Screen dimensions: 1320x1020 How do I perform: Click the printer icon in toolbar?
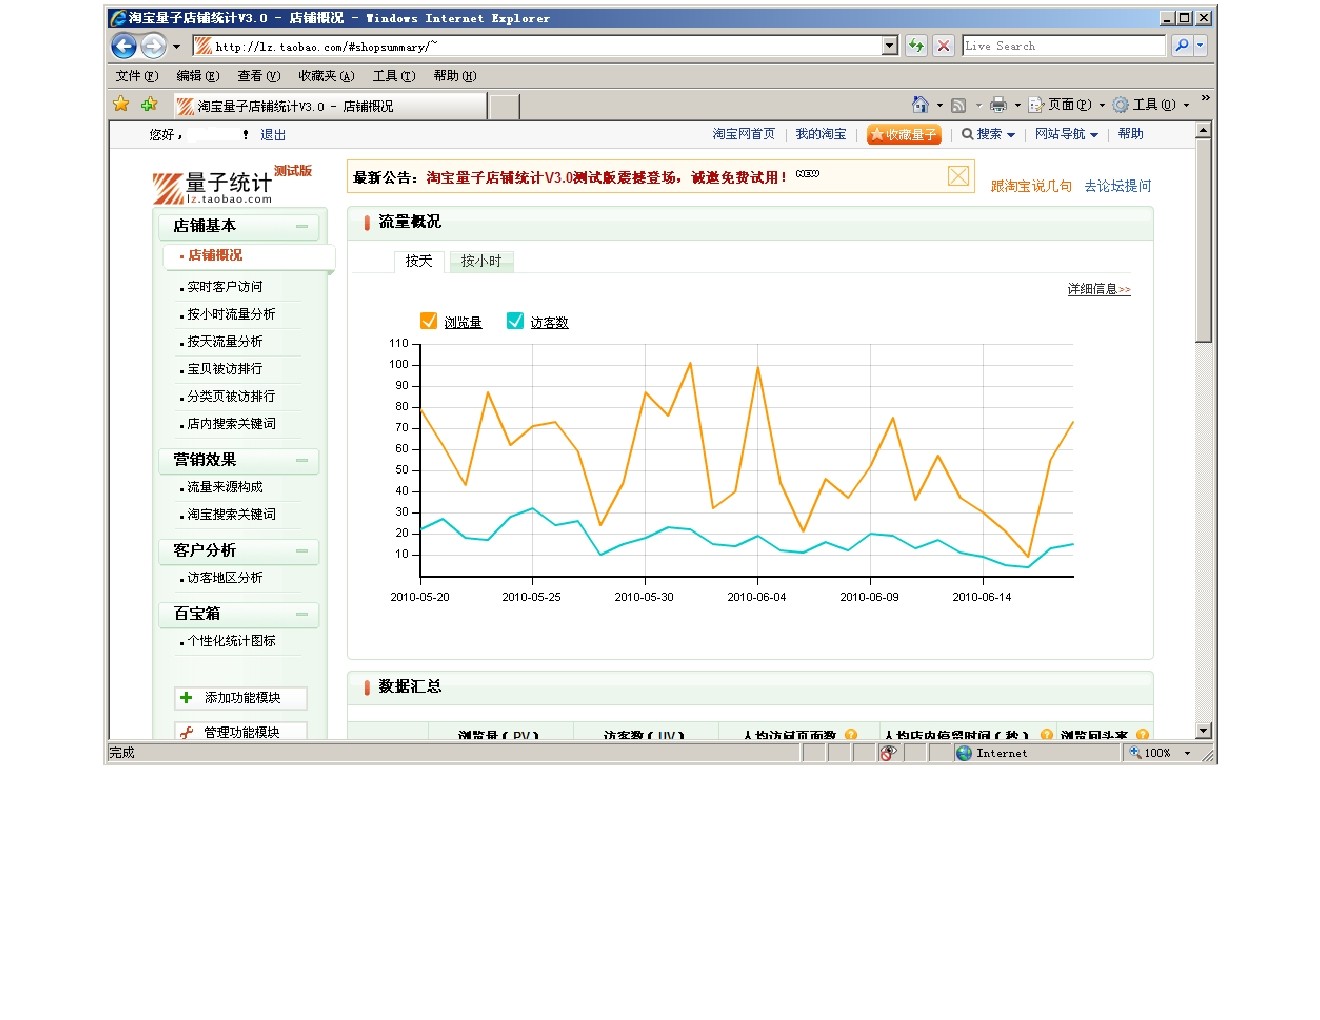click(x=998, y=105)
